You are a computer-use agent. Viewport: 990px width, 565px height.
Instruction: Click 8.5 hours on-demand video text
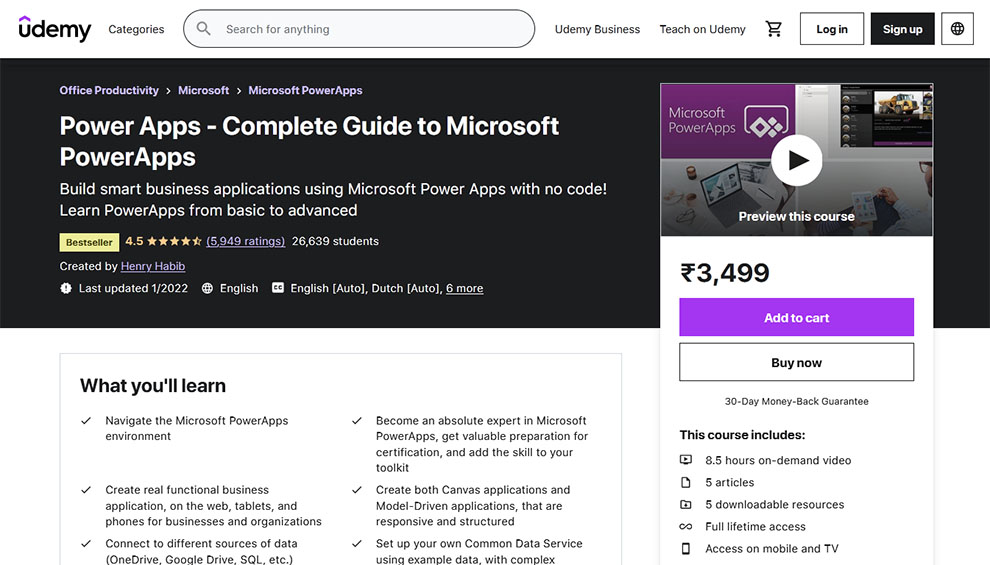pos(778,460)
